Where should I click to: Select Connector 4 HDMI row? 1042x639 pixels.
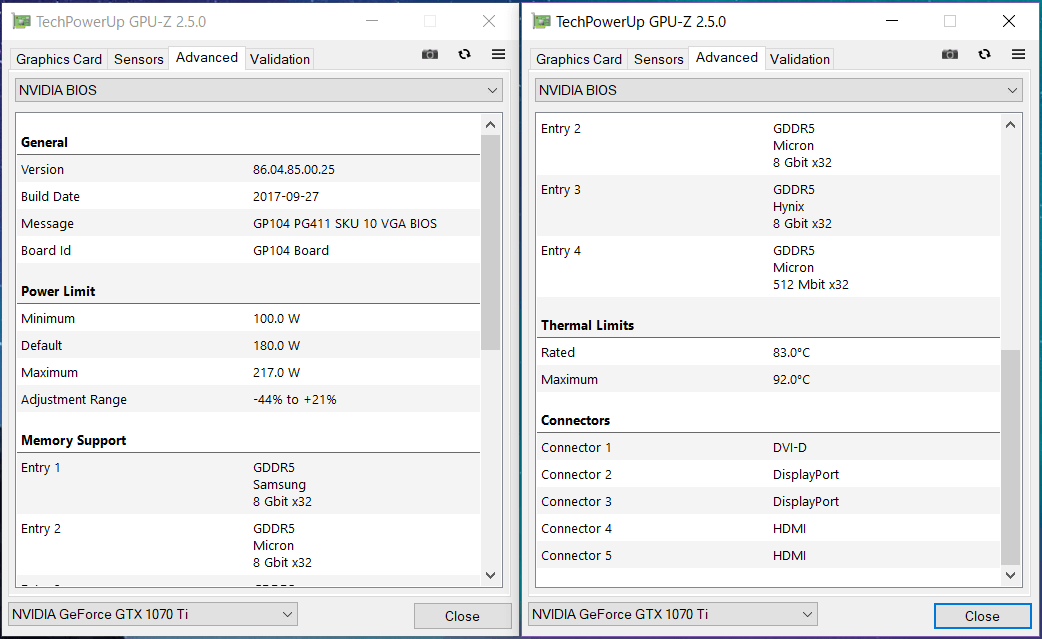(768, 529)
